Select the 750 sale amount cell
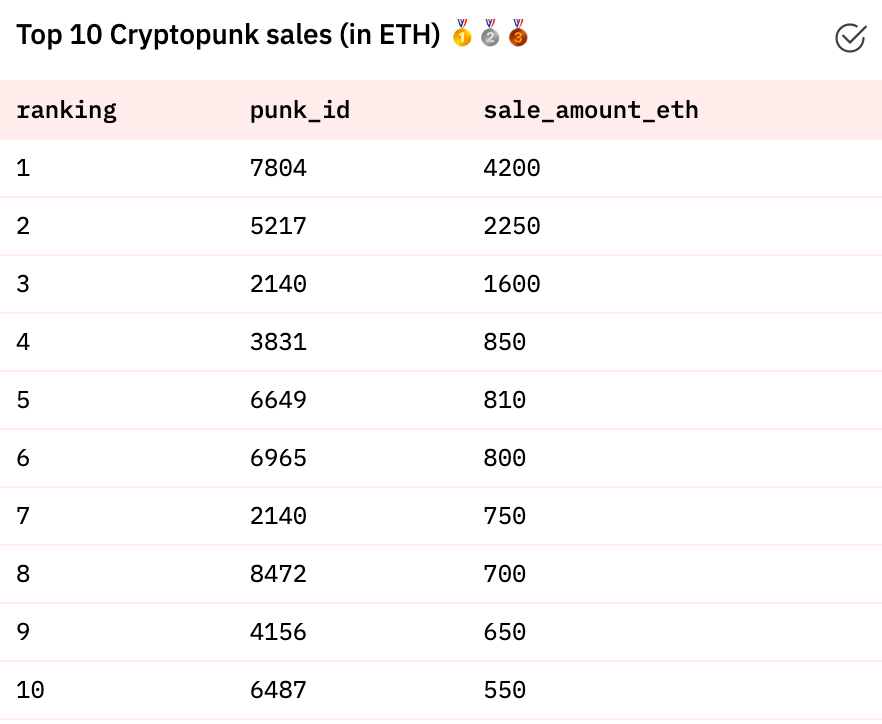 (504, 517)
